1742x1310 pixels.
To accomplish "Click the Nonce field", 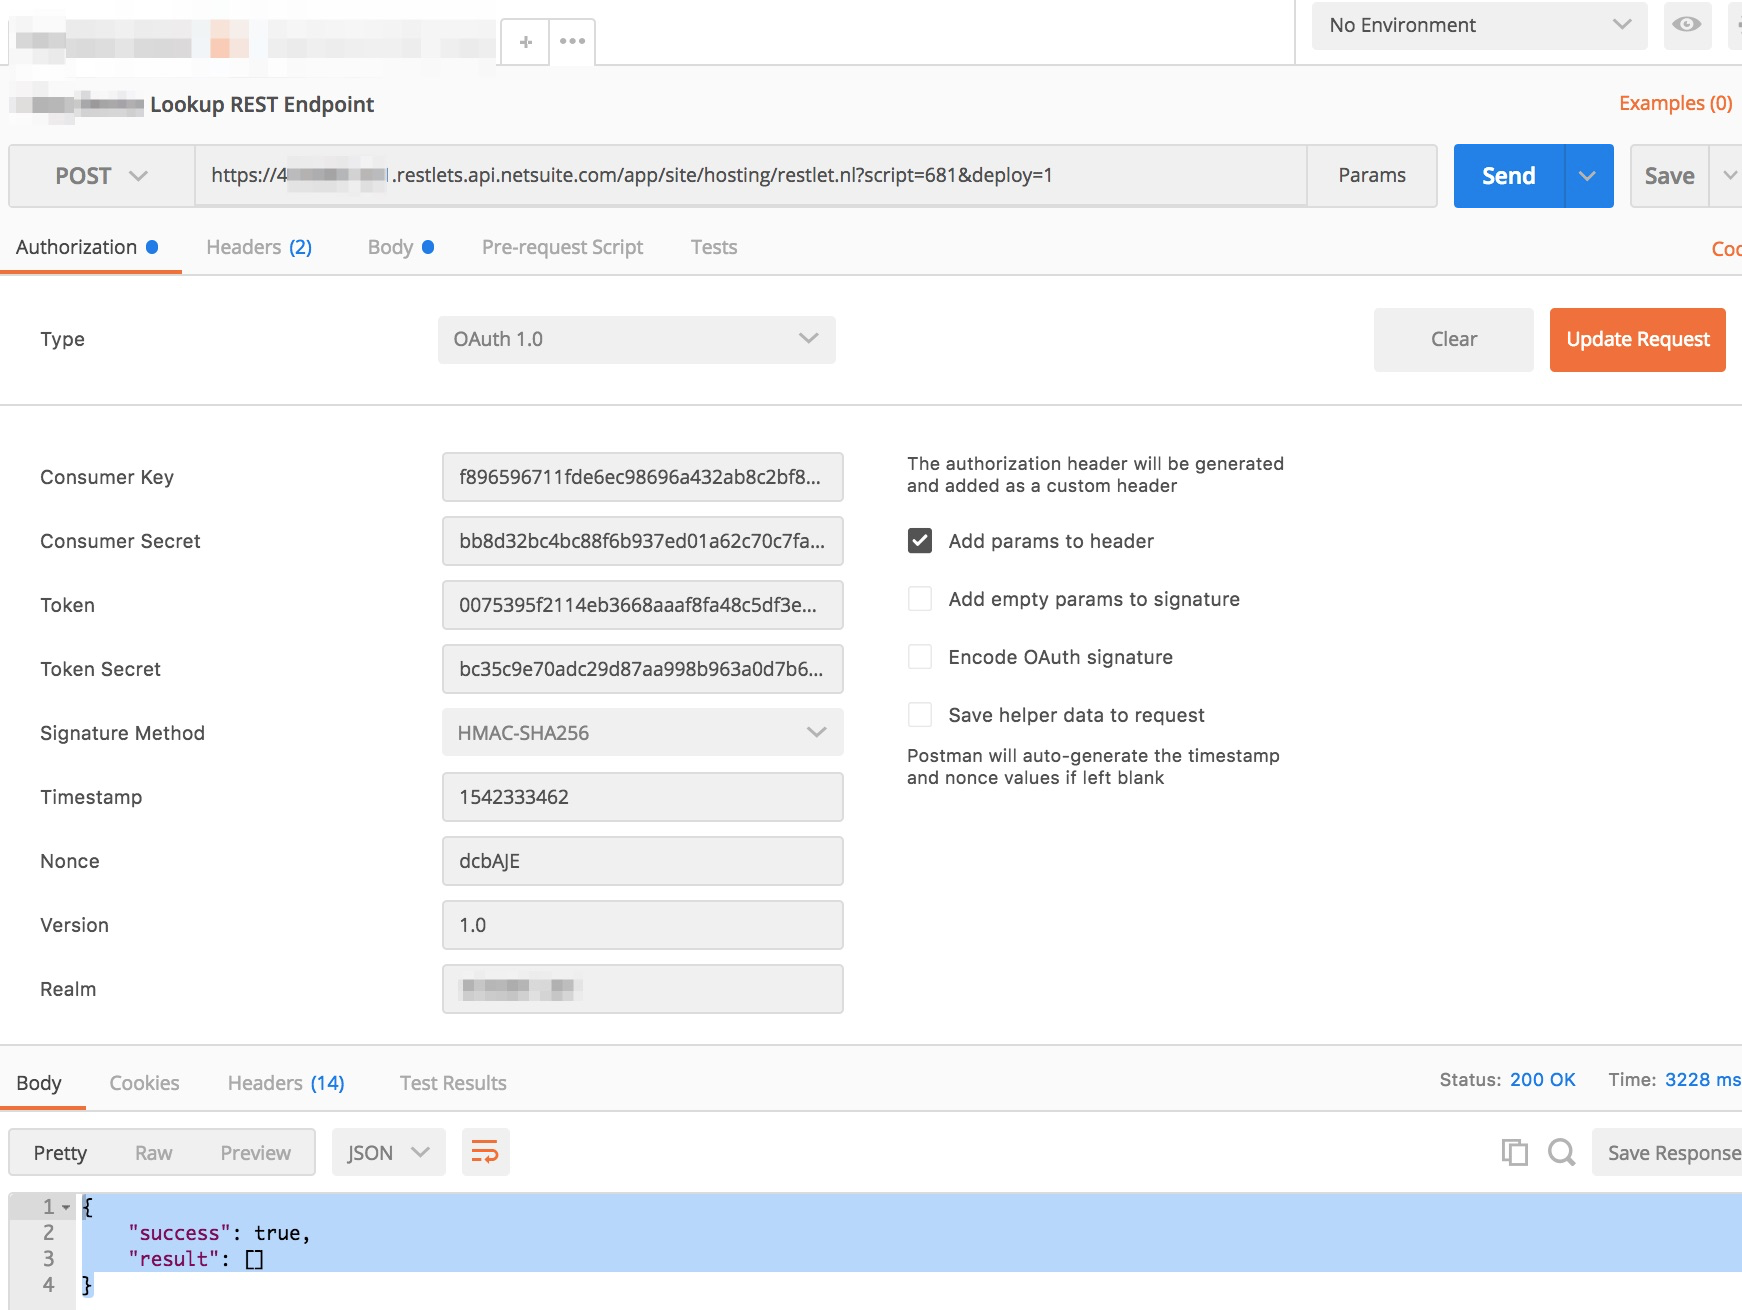I will (643, 861).
